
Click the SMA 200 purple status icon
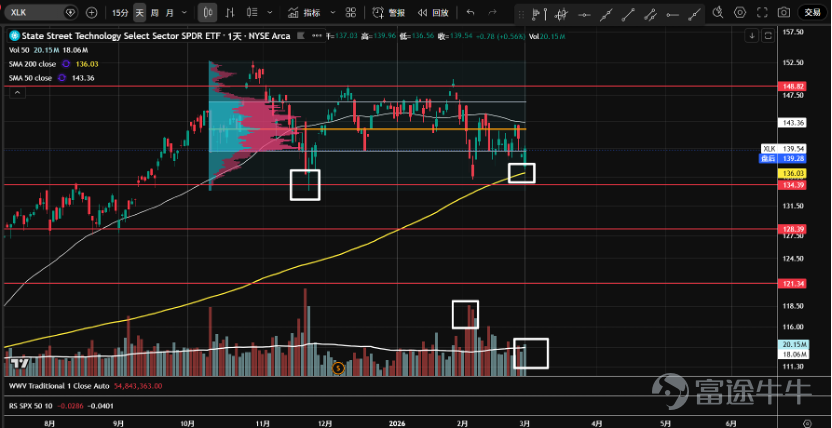(x=65, y=64)
